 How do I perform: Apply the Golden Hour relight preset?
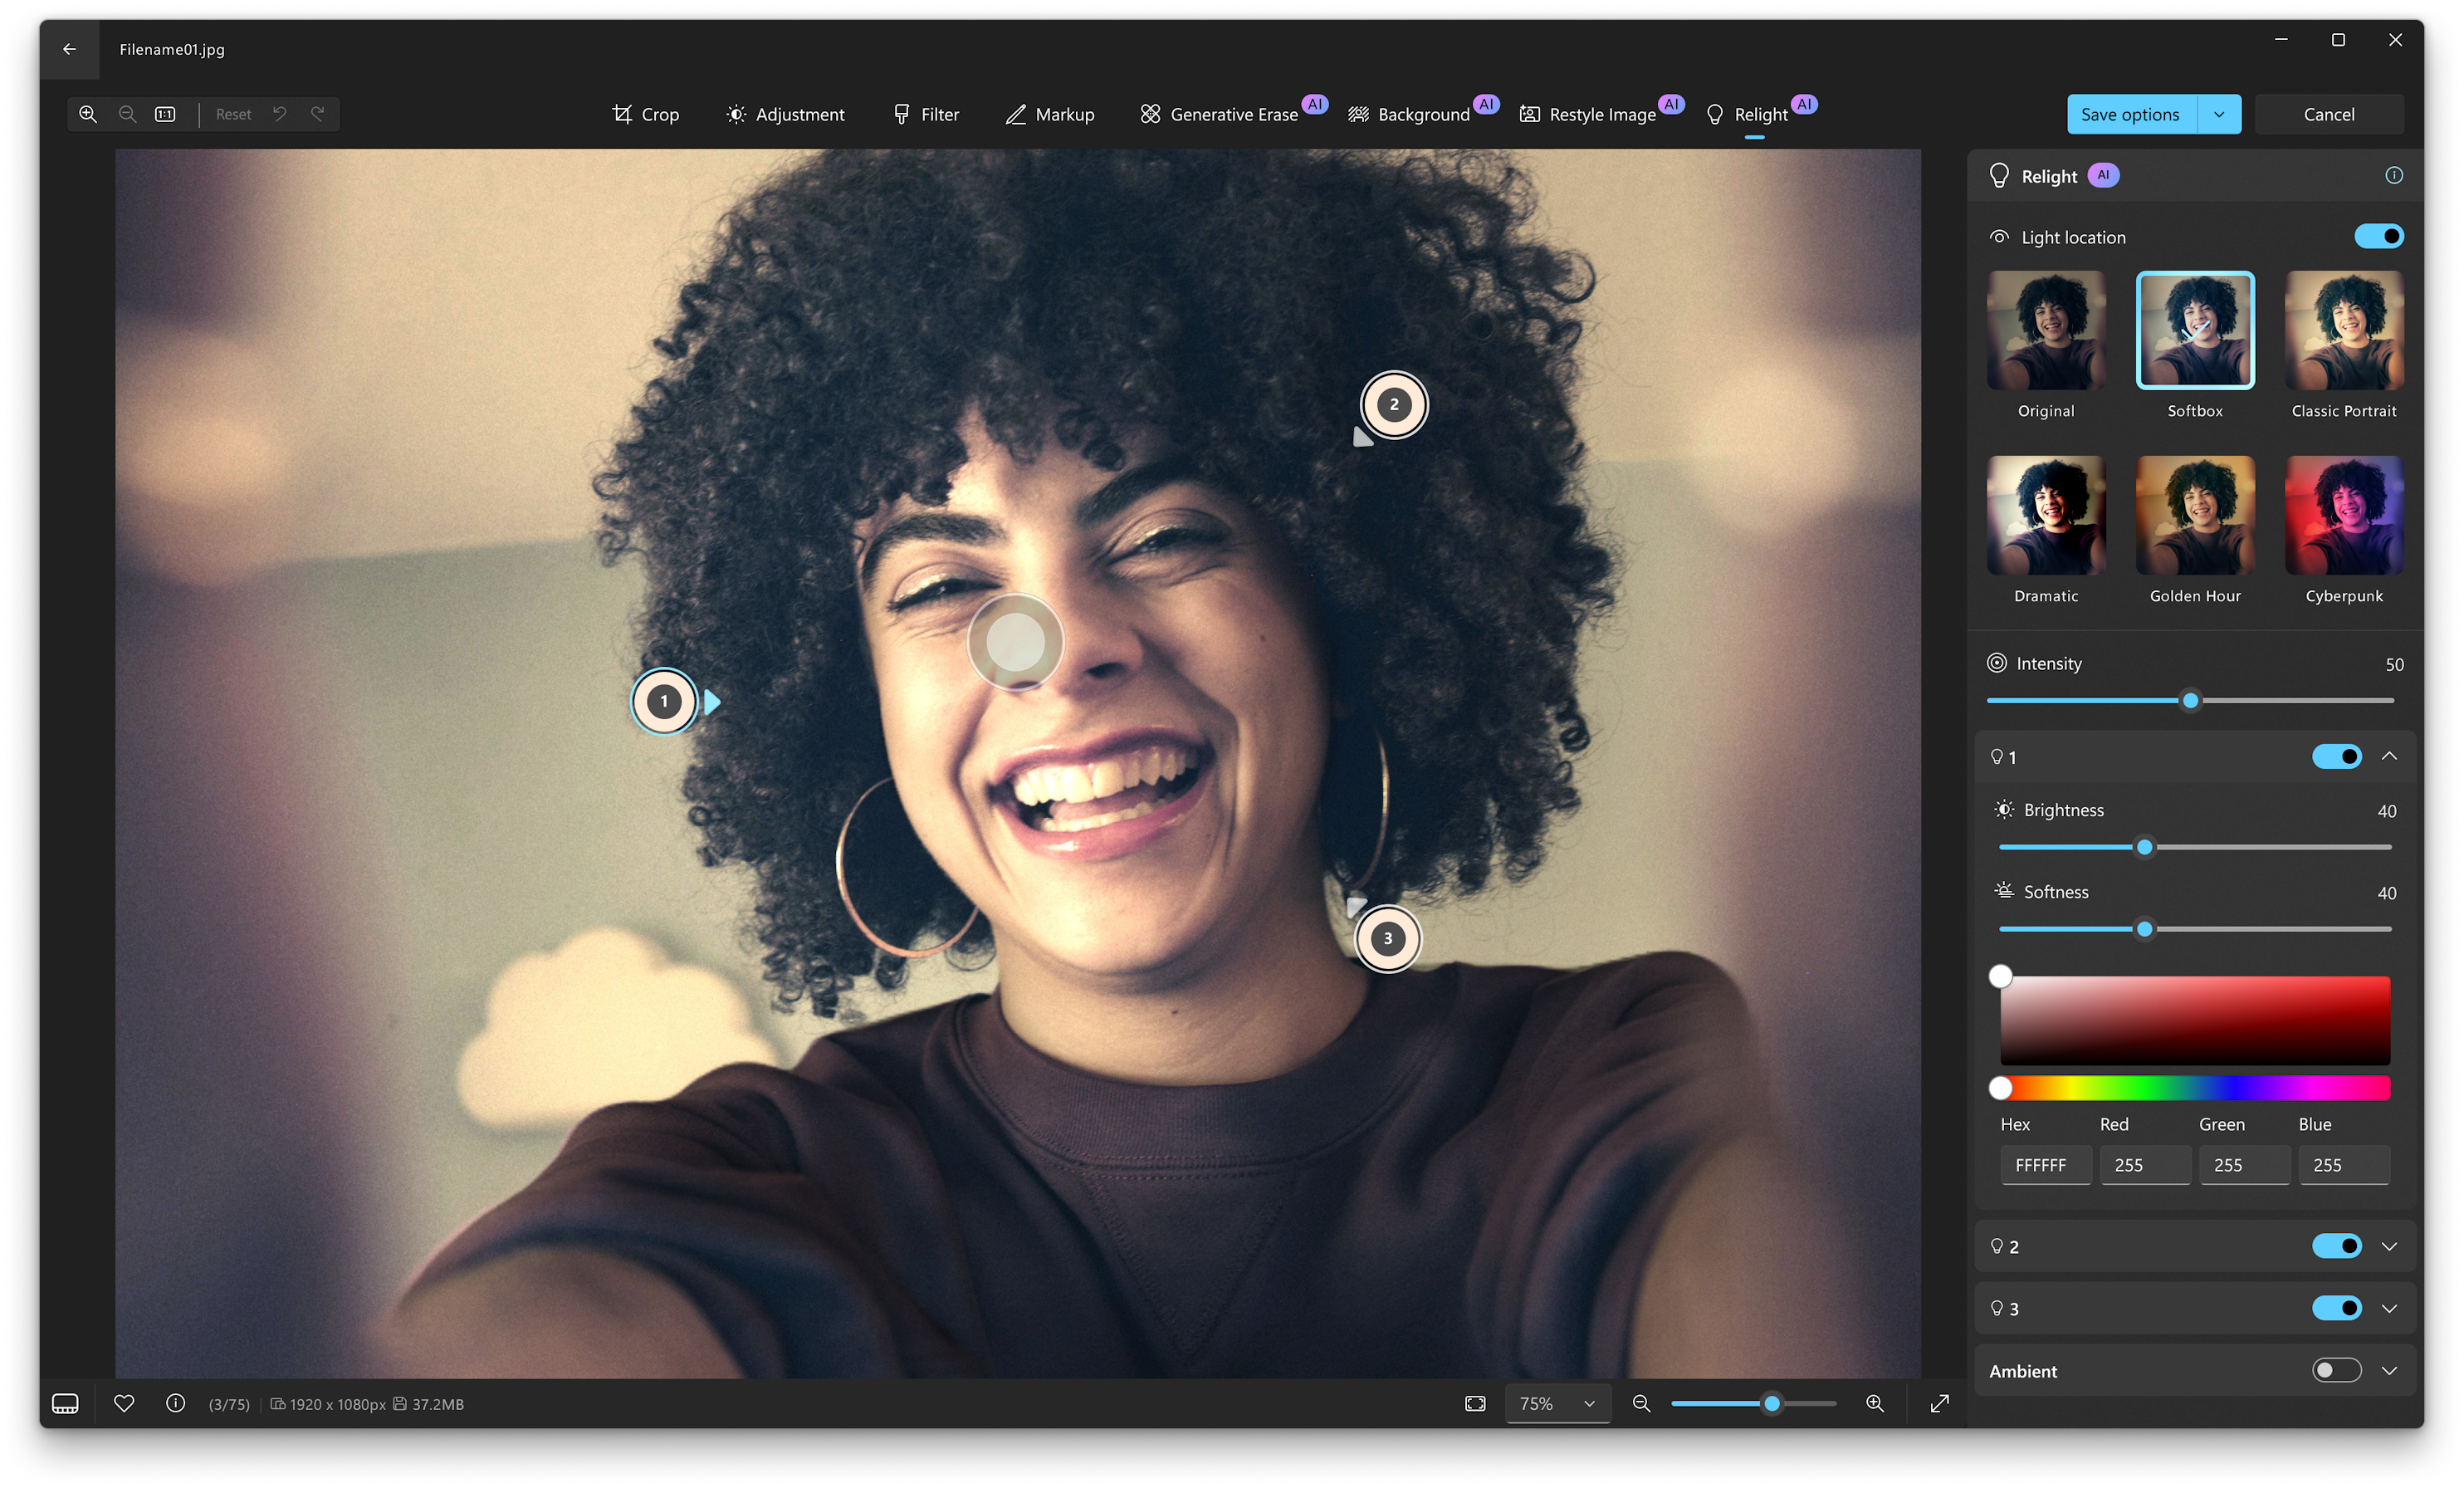point(2194,516)
